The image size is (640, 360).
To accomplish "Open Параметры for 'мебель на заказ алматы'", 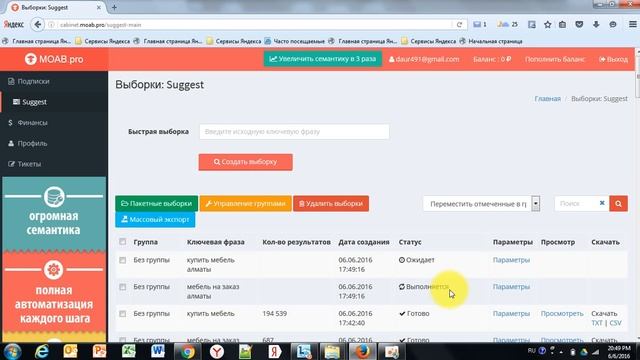I will pos(511,287).
